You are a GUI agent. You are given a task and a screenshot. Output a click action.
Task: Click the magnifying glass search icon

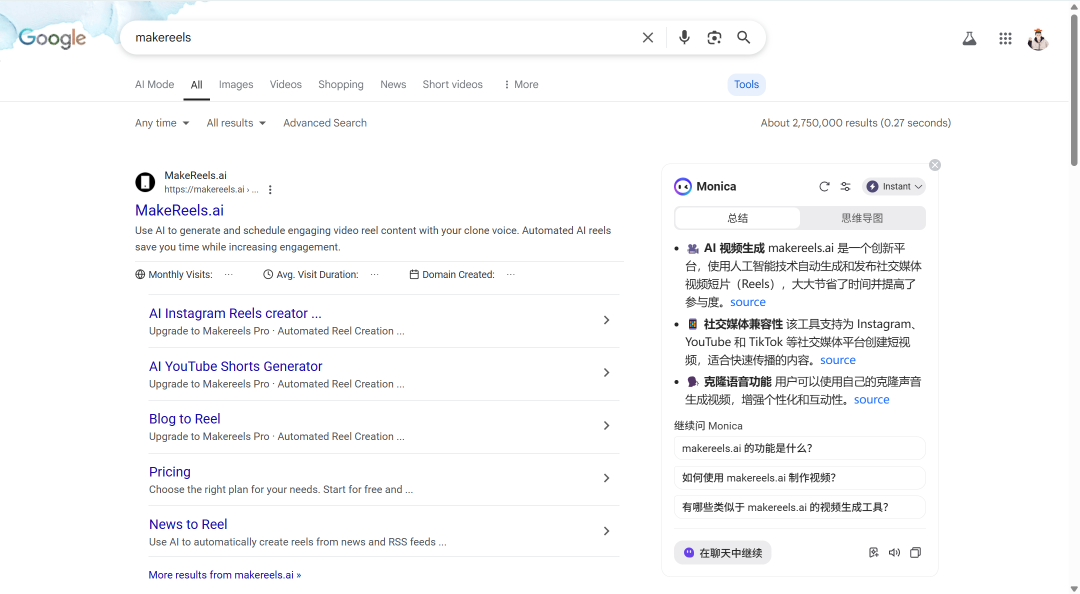click(x=744, y=37)
